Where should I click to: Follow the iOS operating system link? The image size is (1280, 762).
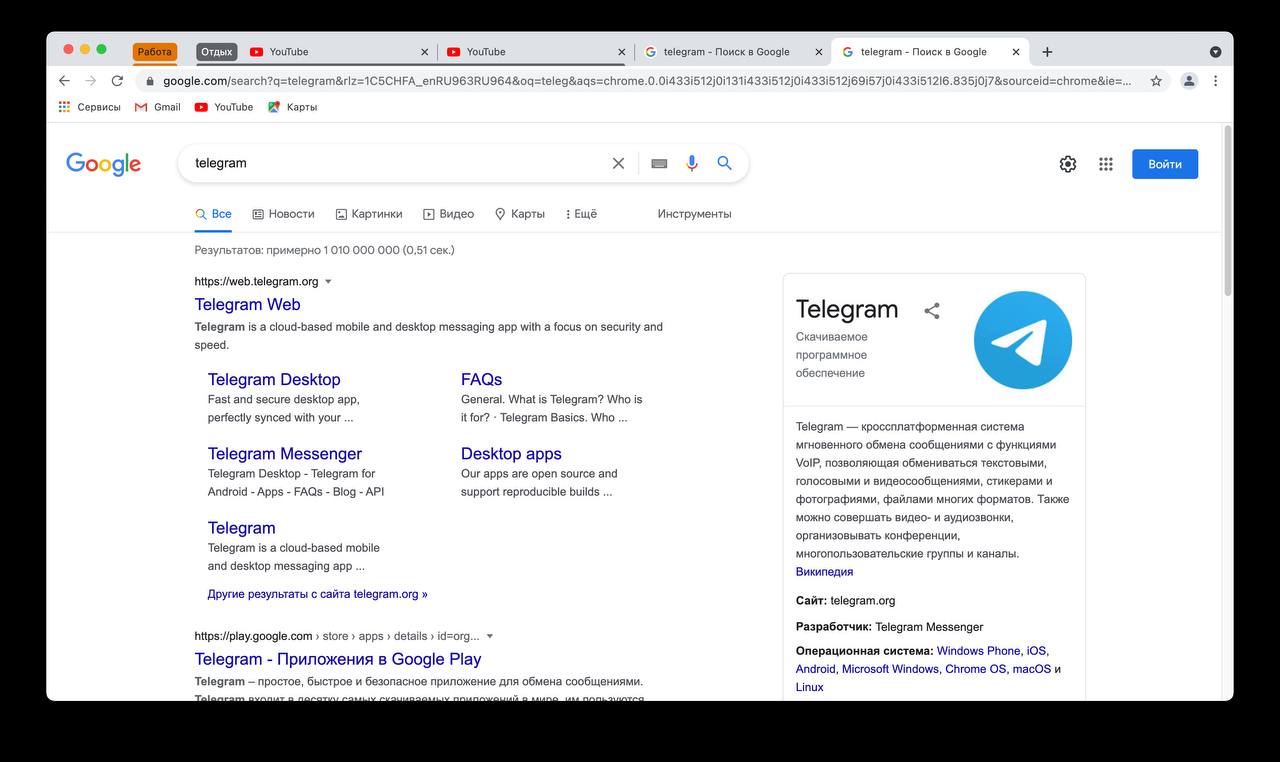[1036, 651]
